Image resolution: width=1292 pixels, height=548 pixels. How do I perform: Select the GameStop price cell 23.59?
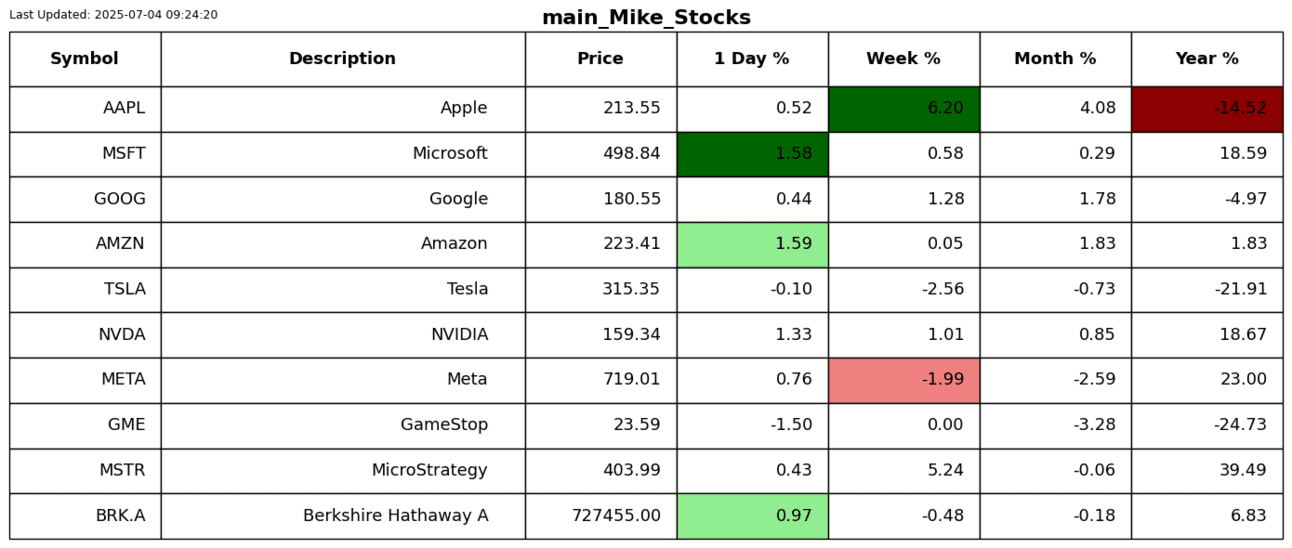click(x=601, y=425)
